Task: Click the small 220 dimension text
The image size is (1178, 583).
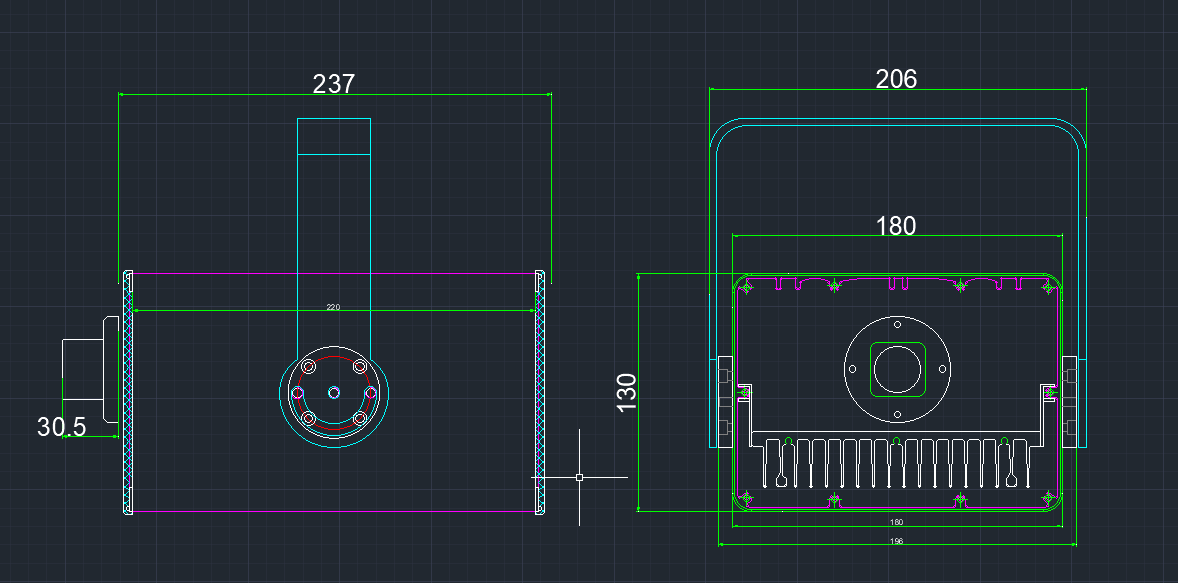Action: 333,307
